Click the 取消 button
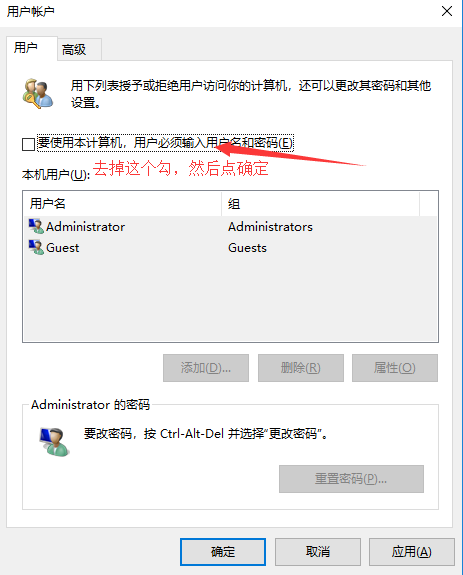This screenshot has height=575, width=463. [x=317, y=552]
